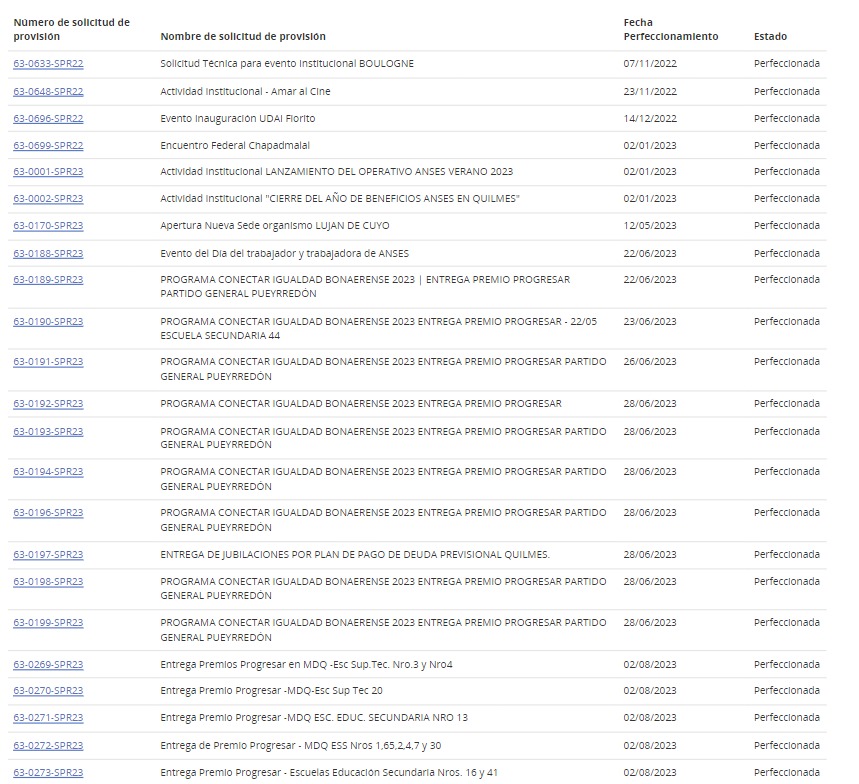Click the 63-0190-SPR23 link
The width and height of the screenshot is (859, 784).
(48, 322)
